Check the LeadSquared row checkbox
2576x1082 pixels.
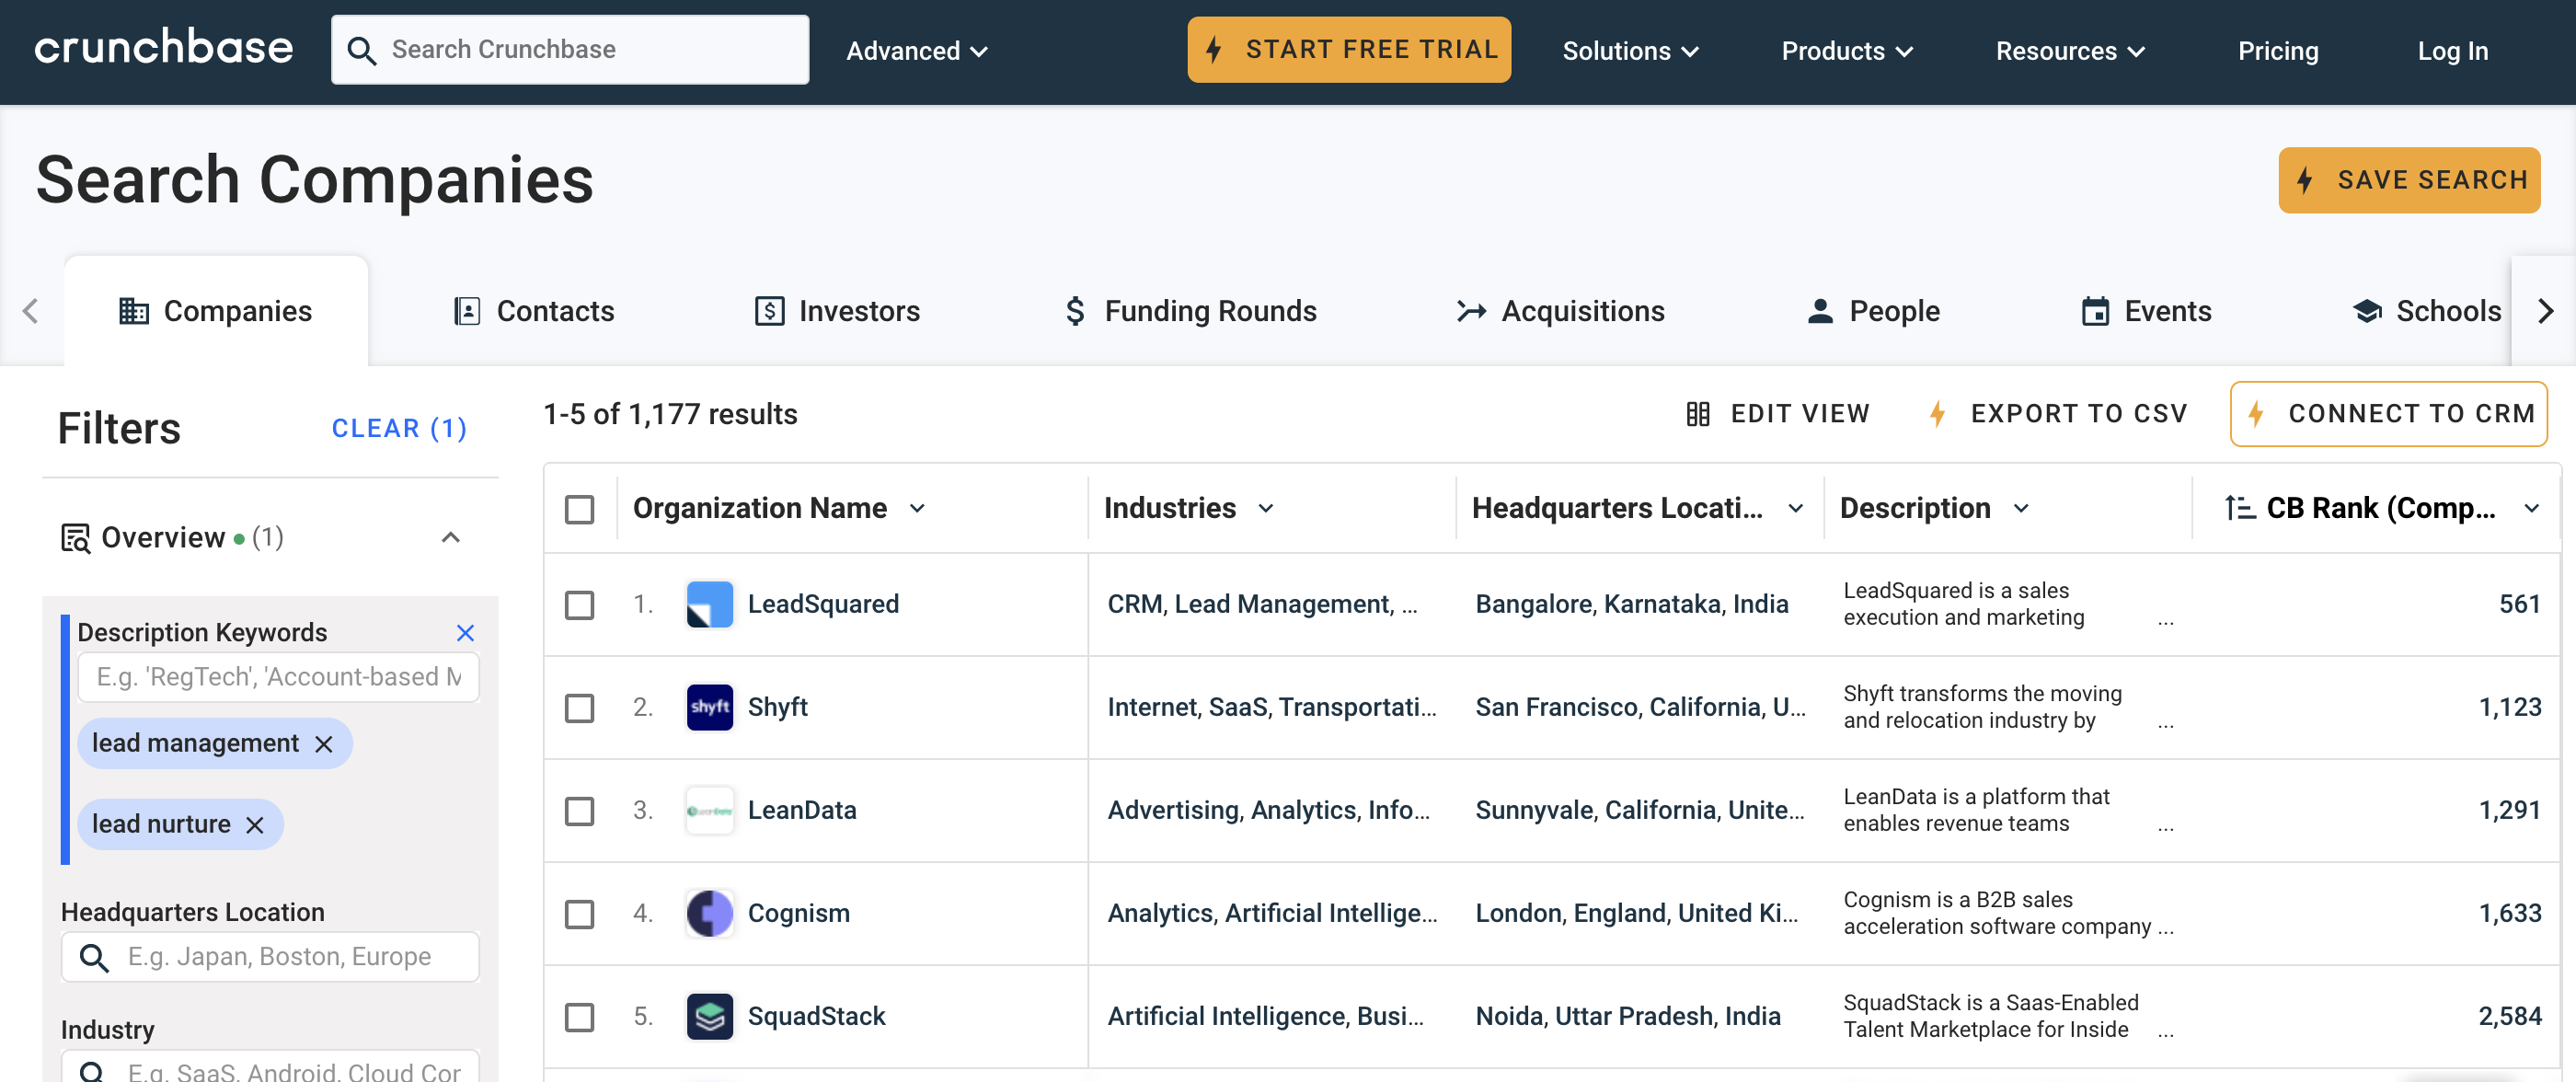[579, 605]
